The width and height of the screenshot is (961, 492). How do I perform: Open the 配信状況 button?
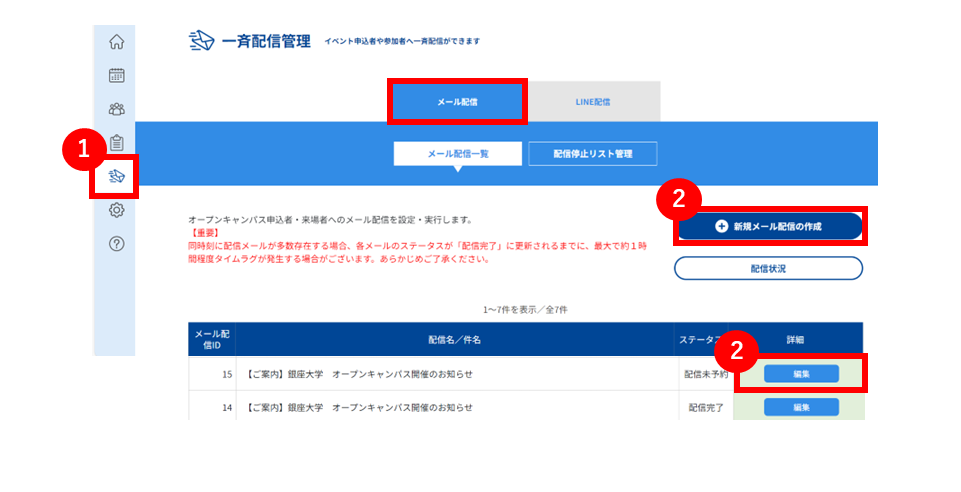tap(769, 268)
